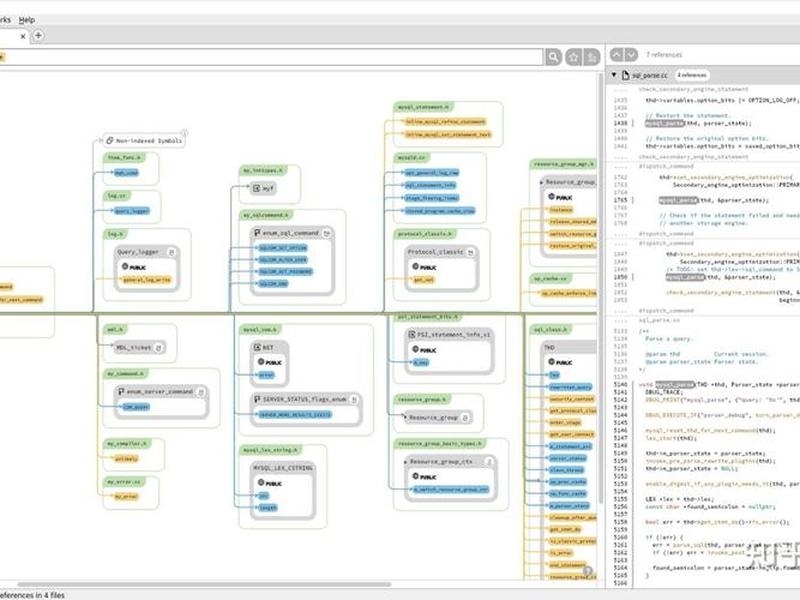This screenshot has height=600, width=800.
Task: Go to the previous reference arrow
Action: coord(617,54)
